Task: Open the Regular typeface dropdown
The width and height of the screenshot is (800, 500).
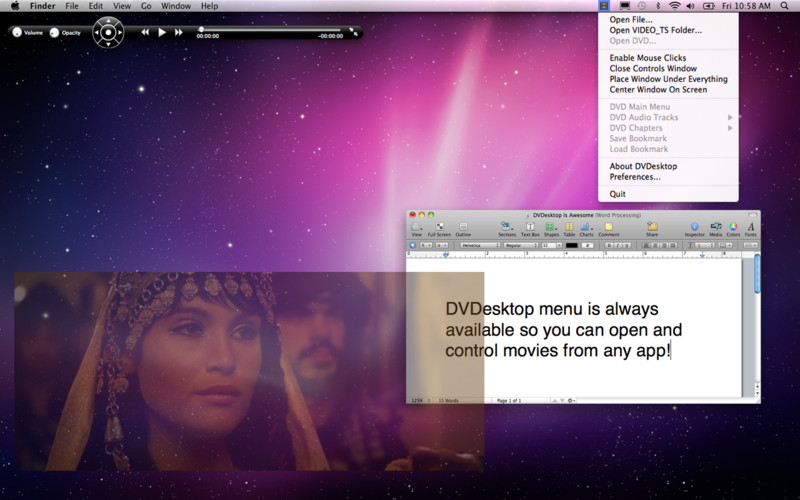Action: tap(521, 245)
